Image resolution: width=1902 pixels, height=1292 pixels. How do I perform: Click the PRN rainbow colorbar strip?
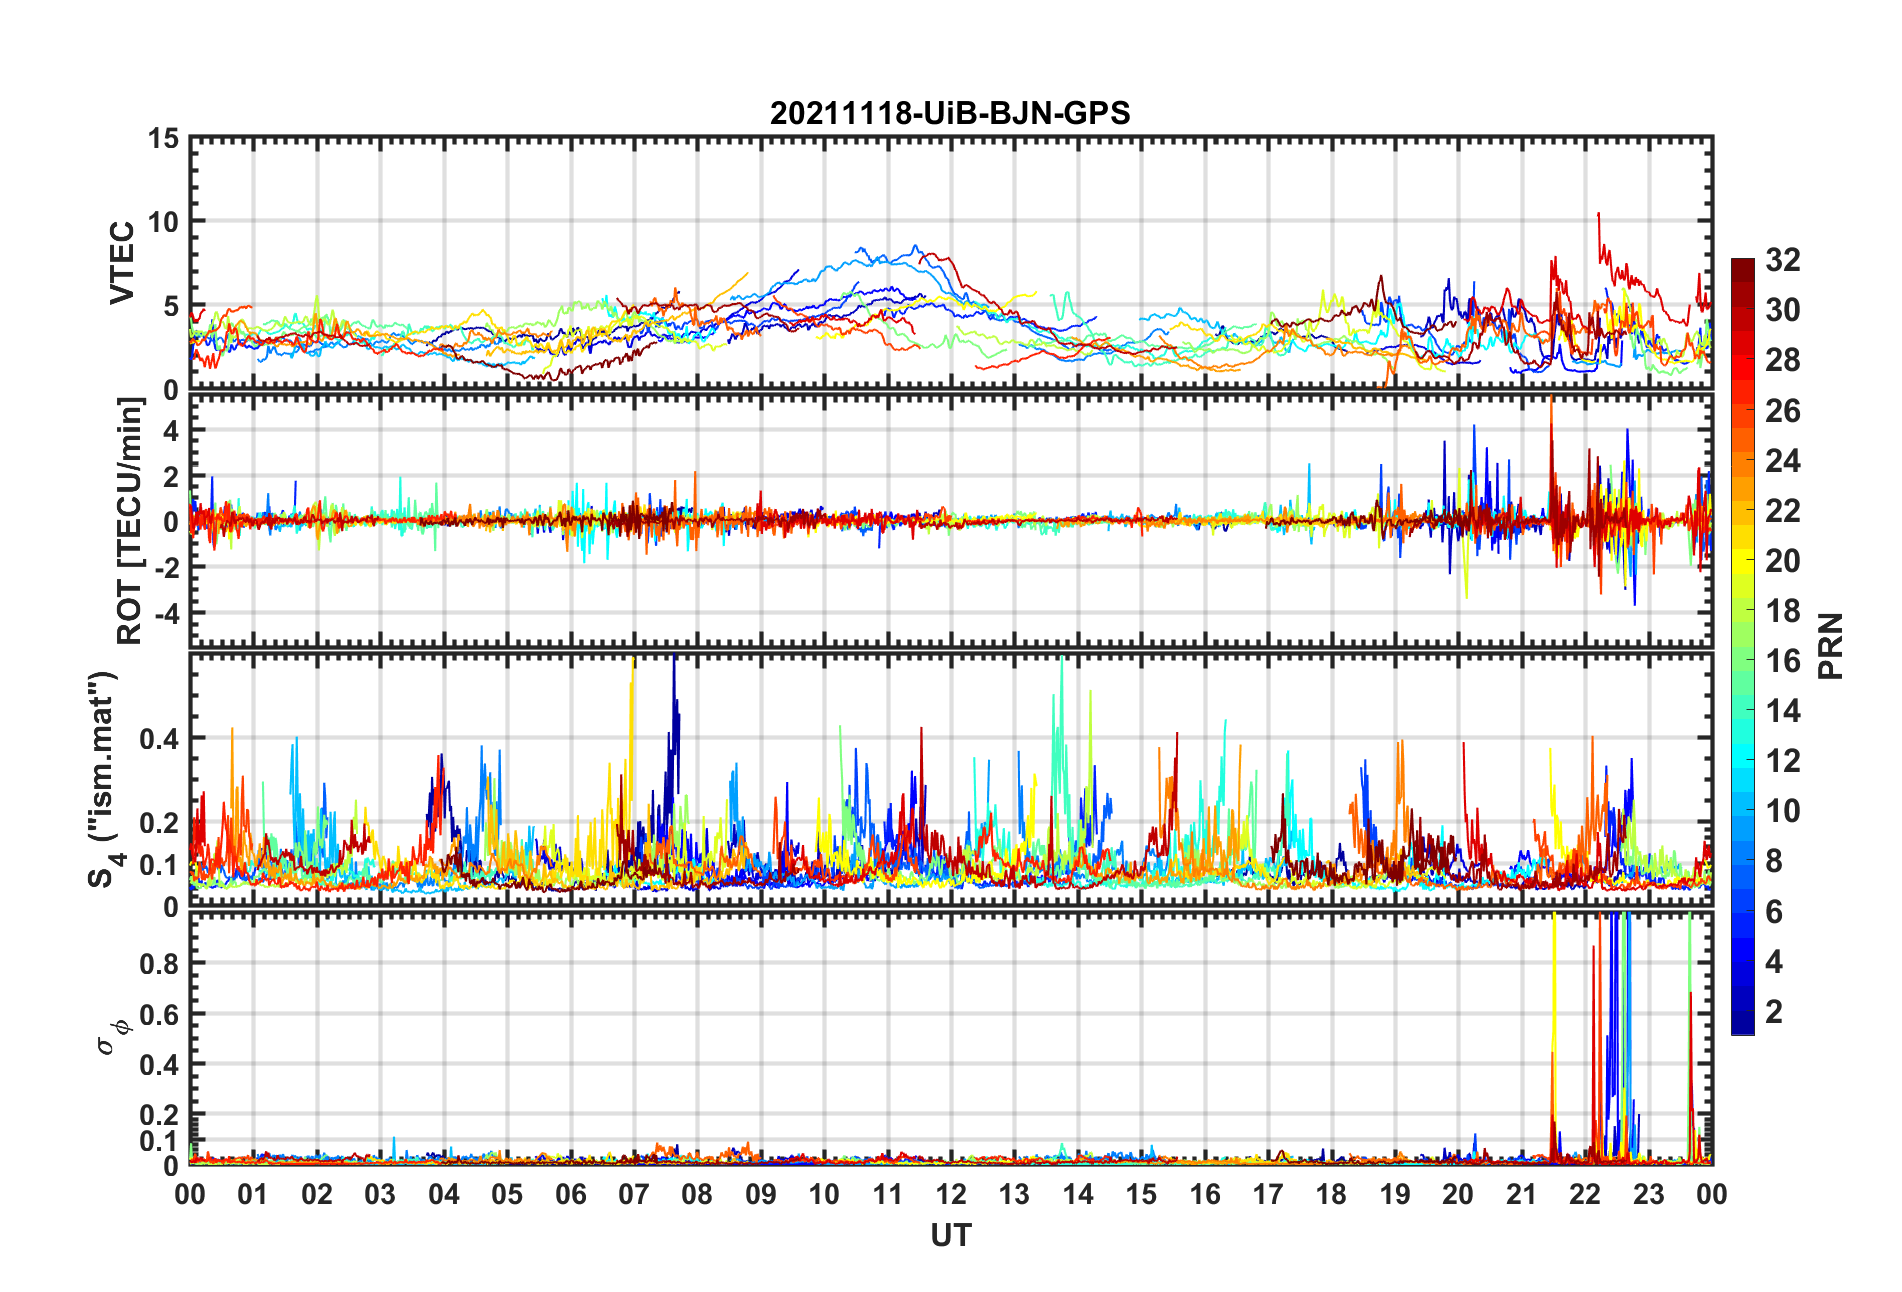pyautogui.click(x=1743, y=647)
